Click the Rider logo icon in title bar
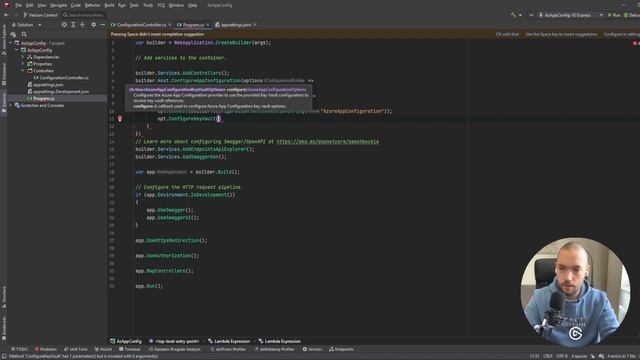The image size is (640, 360). pyautogui.click(x=7, y=5)
